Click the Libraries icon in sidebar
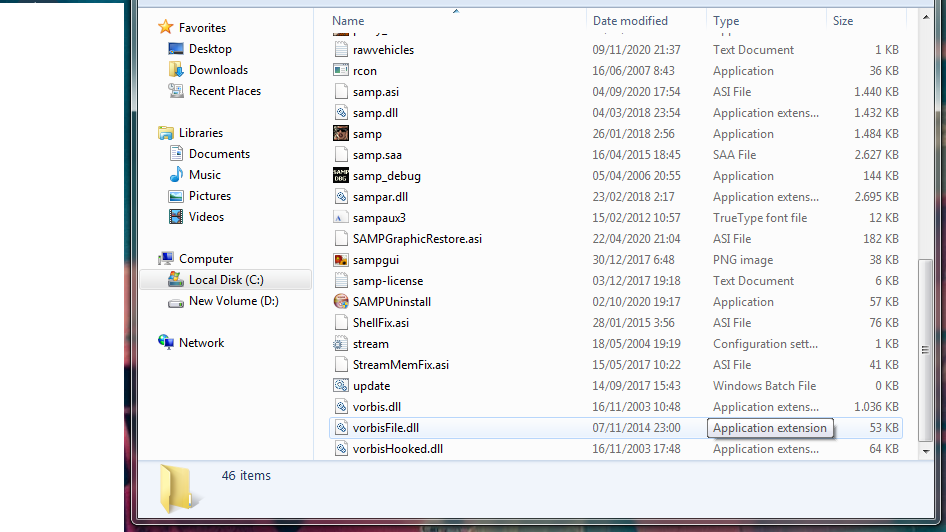Image resolution: width=946 pixels, height=532 pixels. coord(165,133)
